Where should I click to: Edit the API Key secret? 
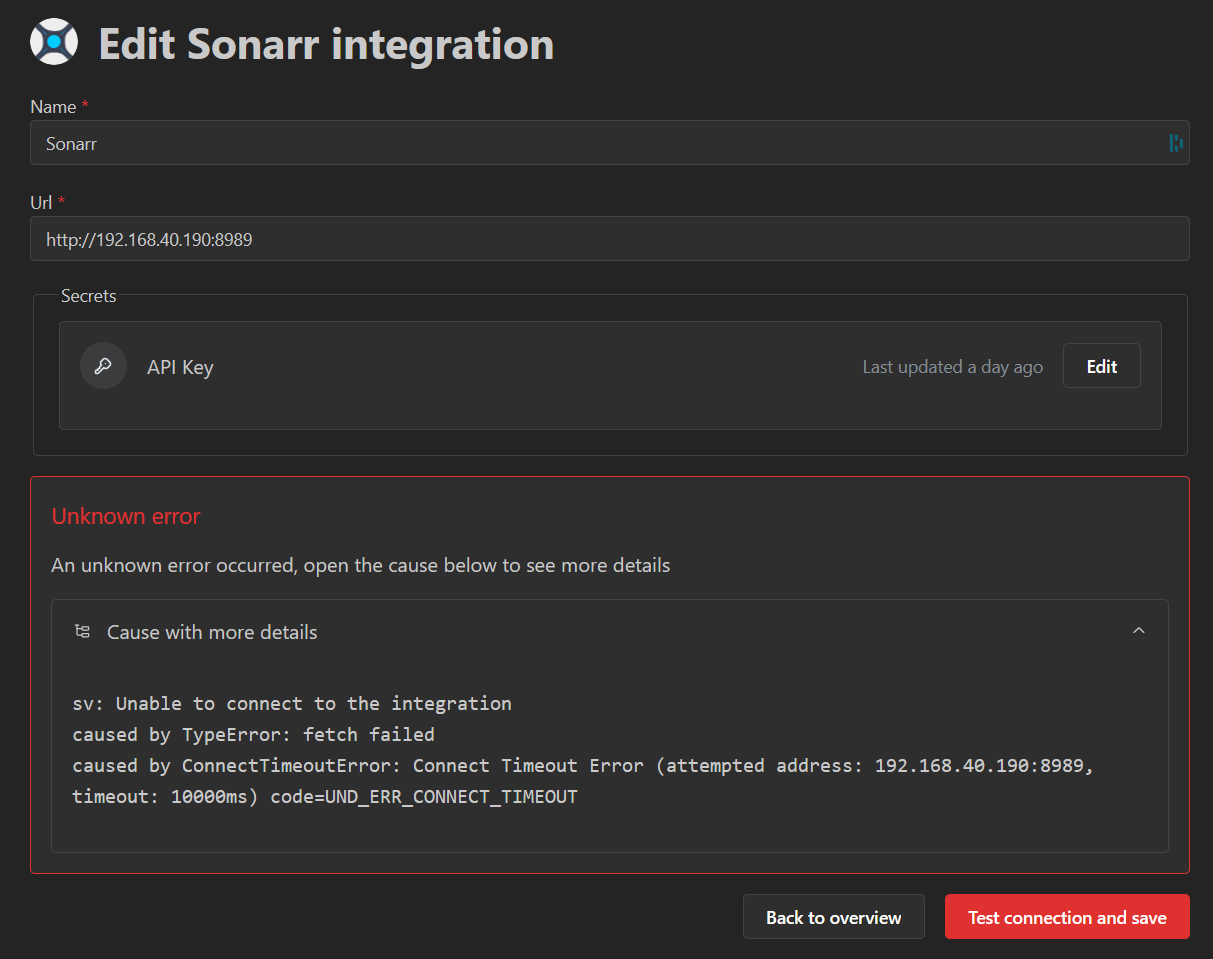pyautogui.click(x=1101, y=366)
